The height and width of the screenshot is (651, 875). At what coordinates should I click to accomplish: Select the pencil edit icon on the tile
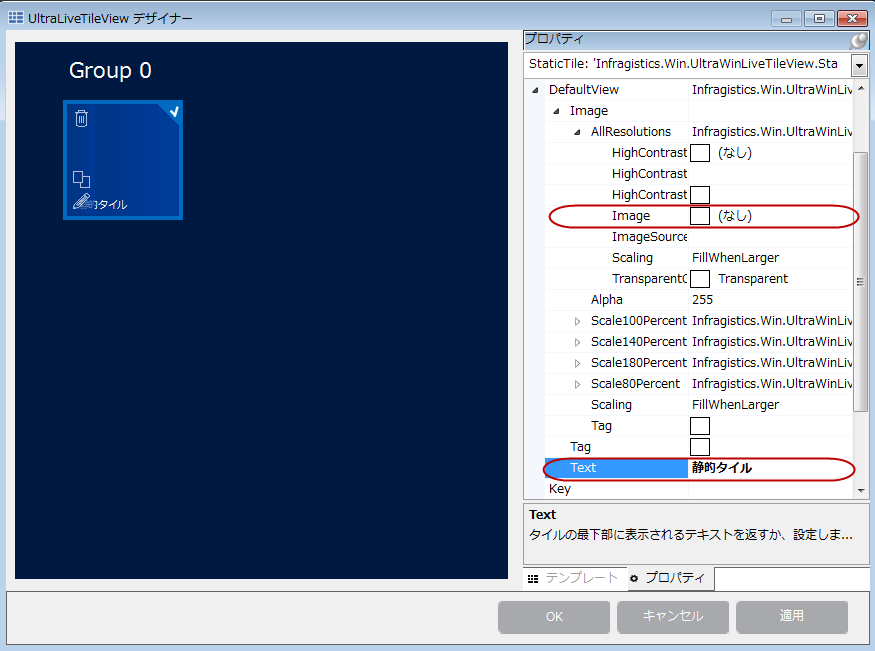(79, 204)
